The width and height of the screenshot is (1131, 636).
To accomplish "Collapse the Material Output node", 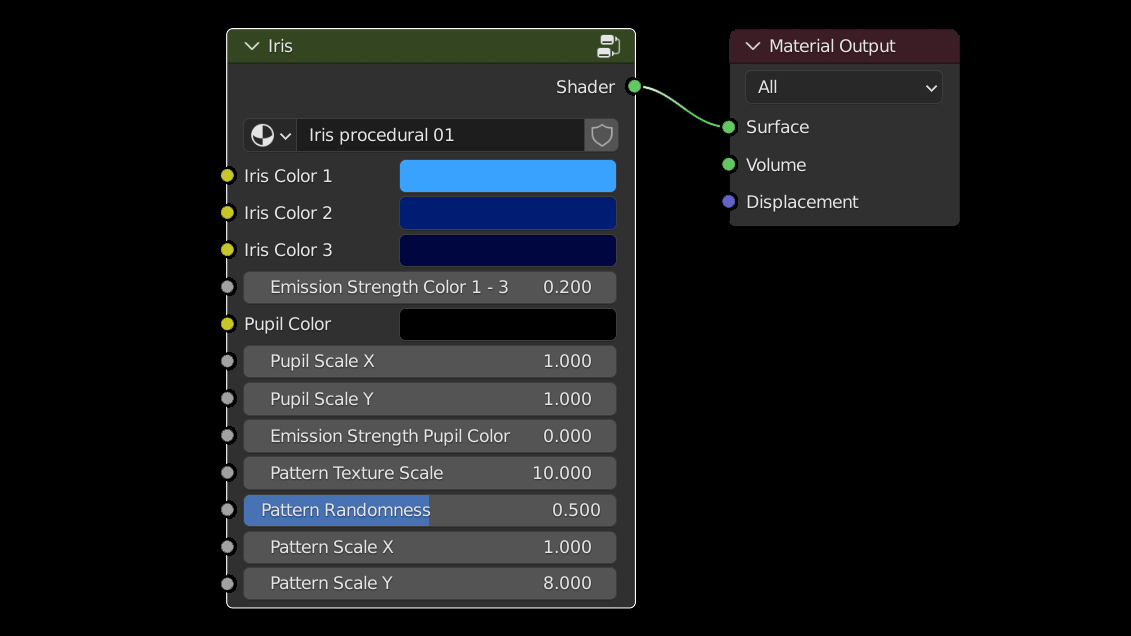I will (x=752, y=46).
